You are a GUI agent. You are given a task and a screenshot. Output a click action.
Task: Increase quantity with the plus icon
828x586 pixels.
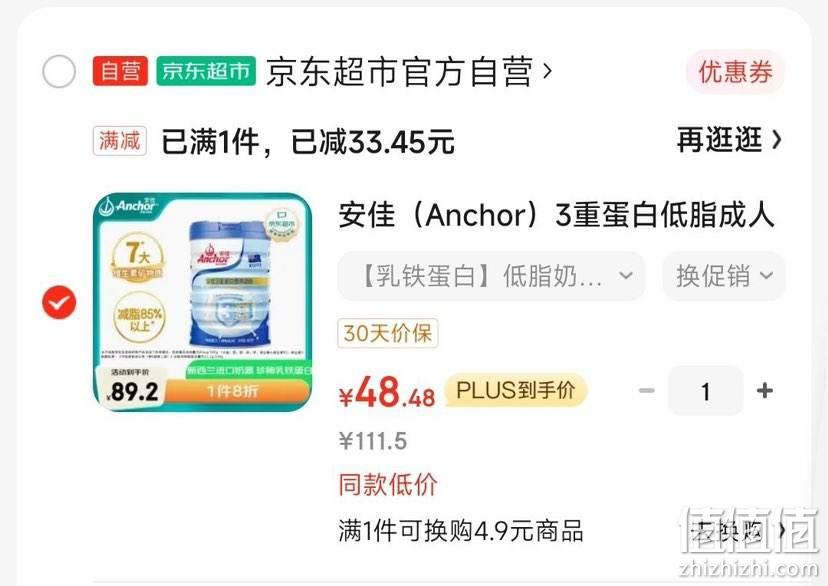pos(765,391)
